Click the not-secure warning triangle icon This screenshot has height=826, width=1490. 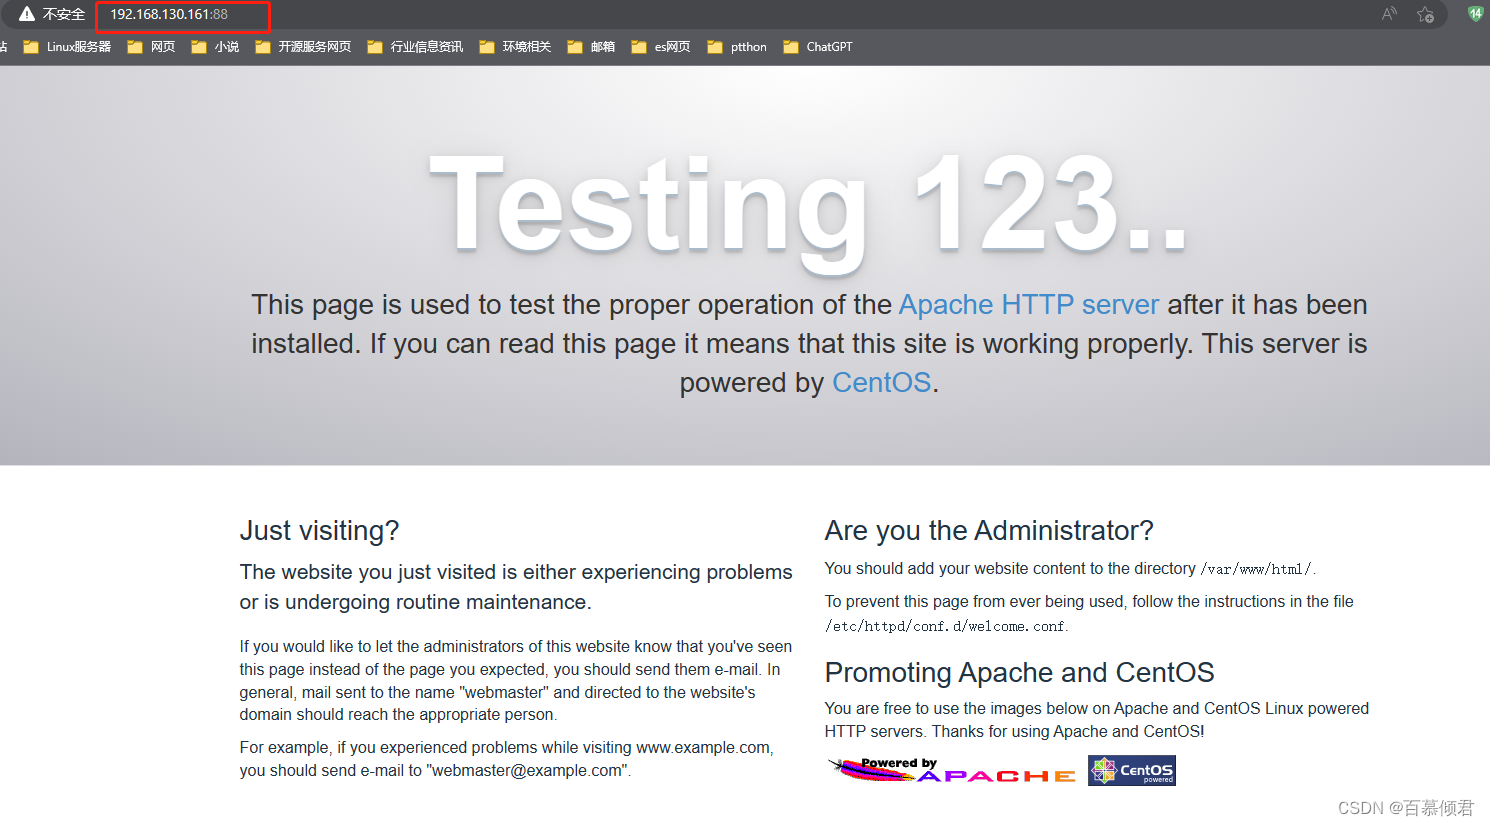click(x=27, y=14)
